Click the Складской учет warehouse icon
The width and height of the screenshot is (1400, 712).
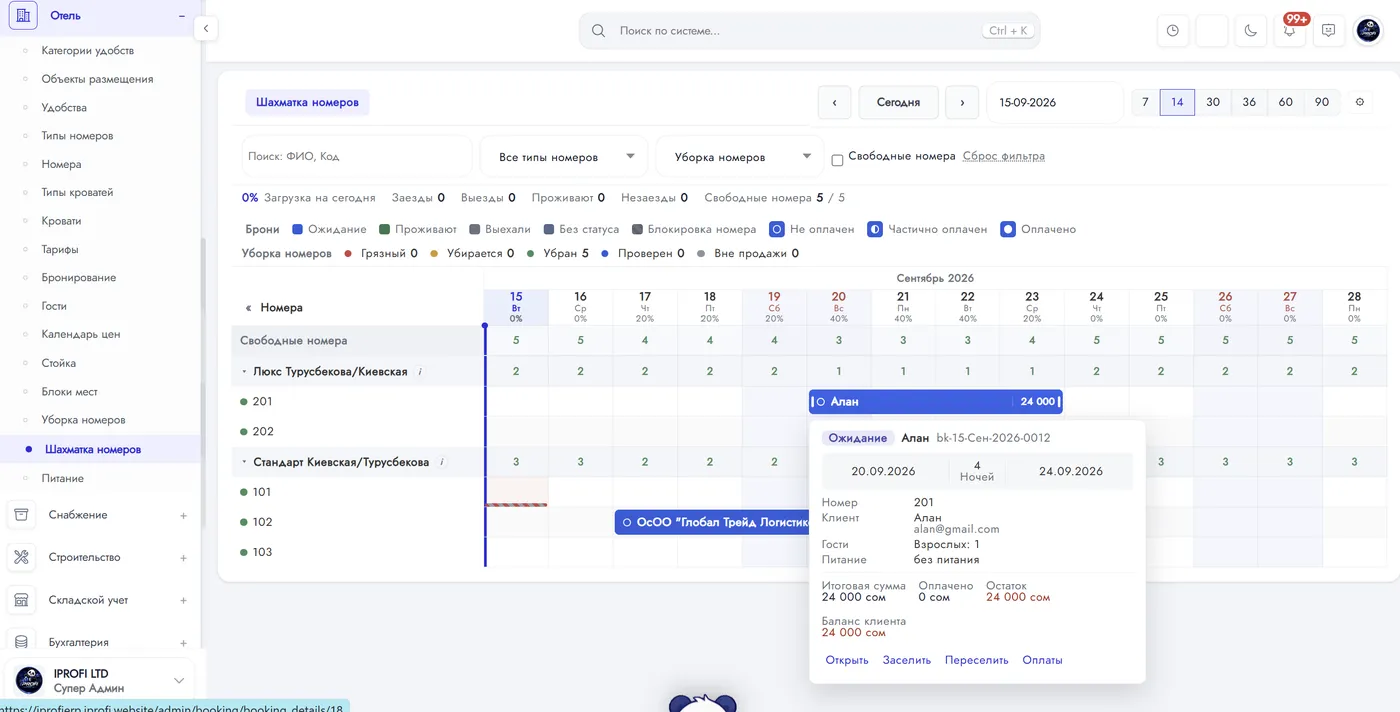tap(21, 600)
